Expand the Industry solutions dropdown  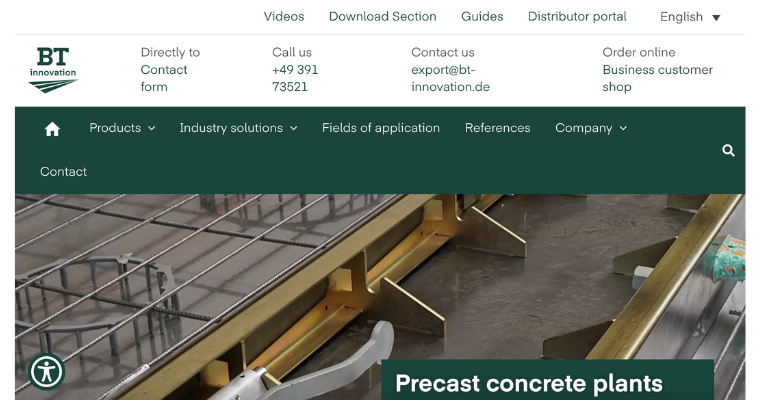click(238, 128)
